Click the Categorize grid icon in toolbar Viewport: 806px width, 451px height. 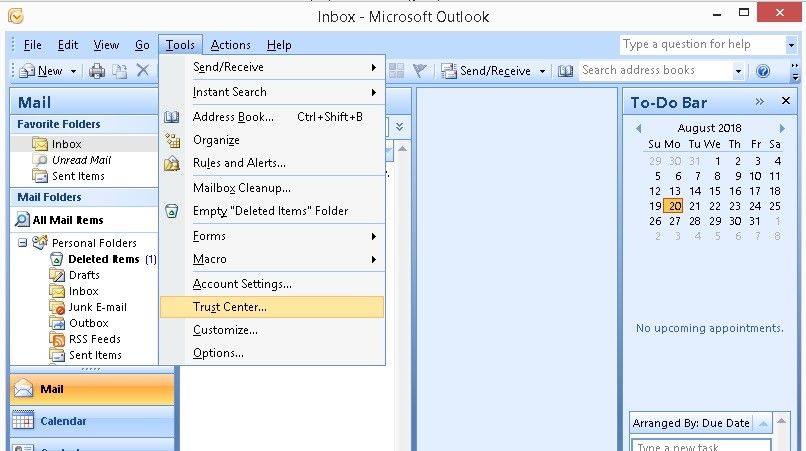tap(396, 70)
